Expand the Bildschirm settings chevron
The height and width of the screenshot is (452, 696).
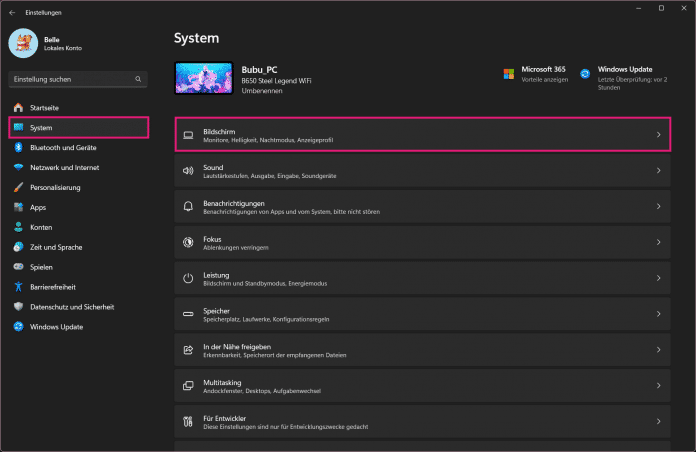pos(657,134)
